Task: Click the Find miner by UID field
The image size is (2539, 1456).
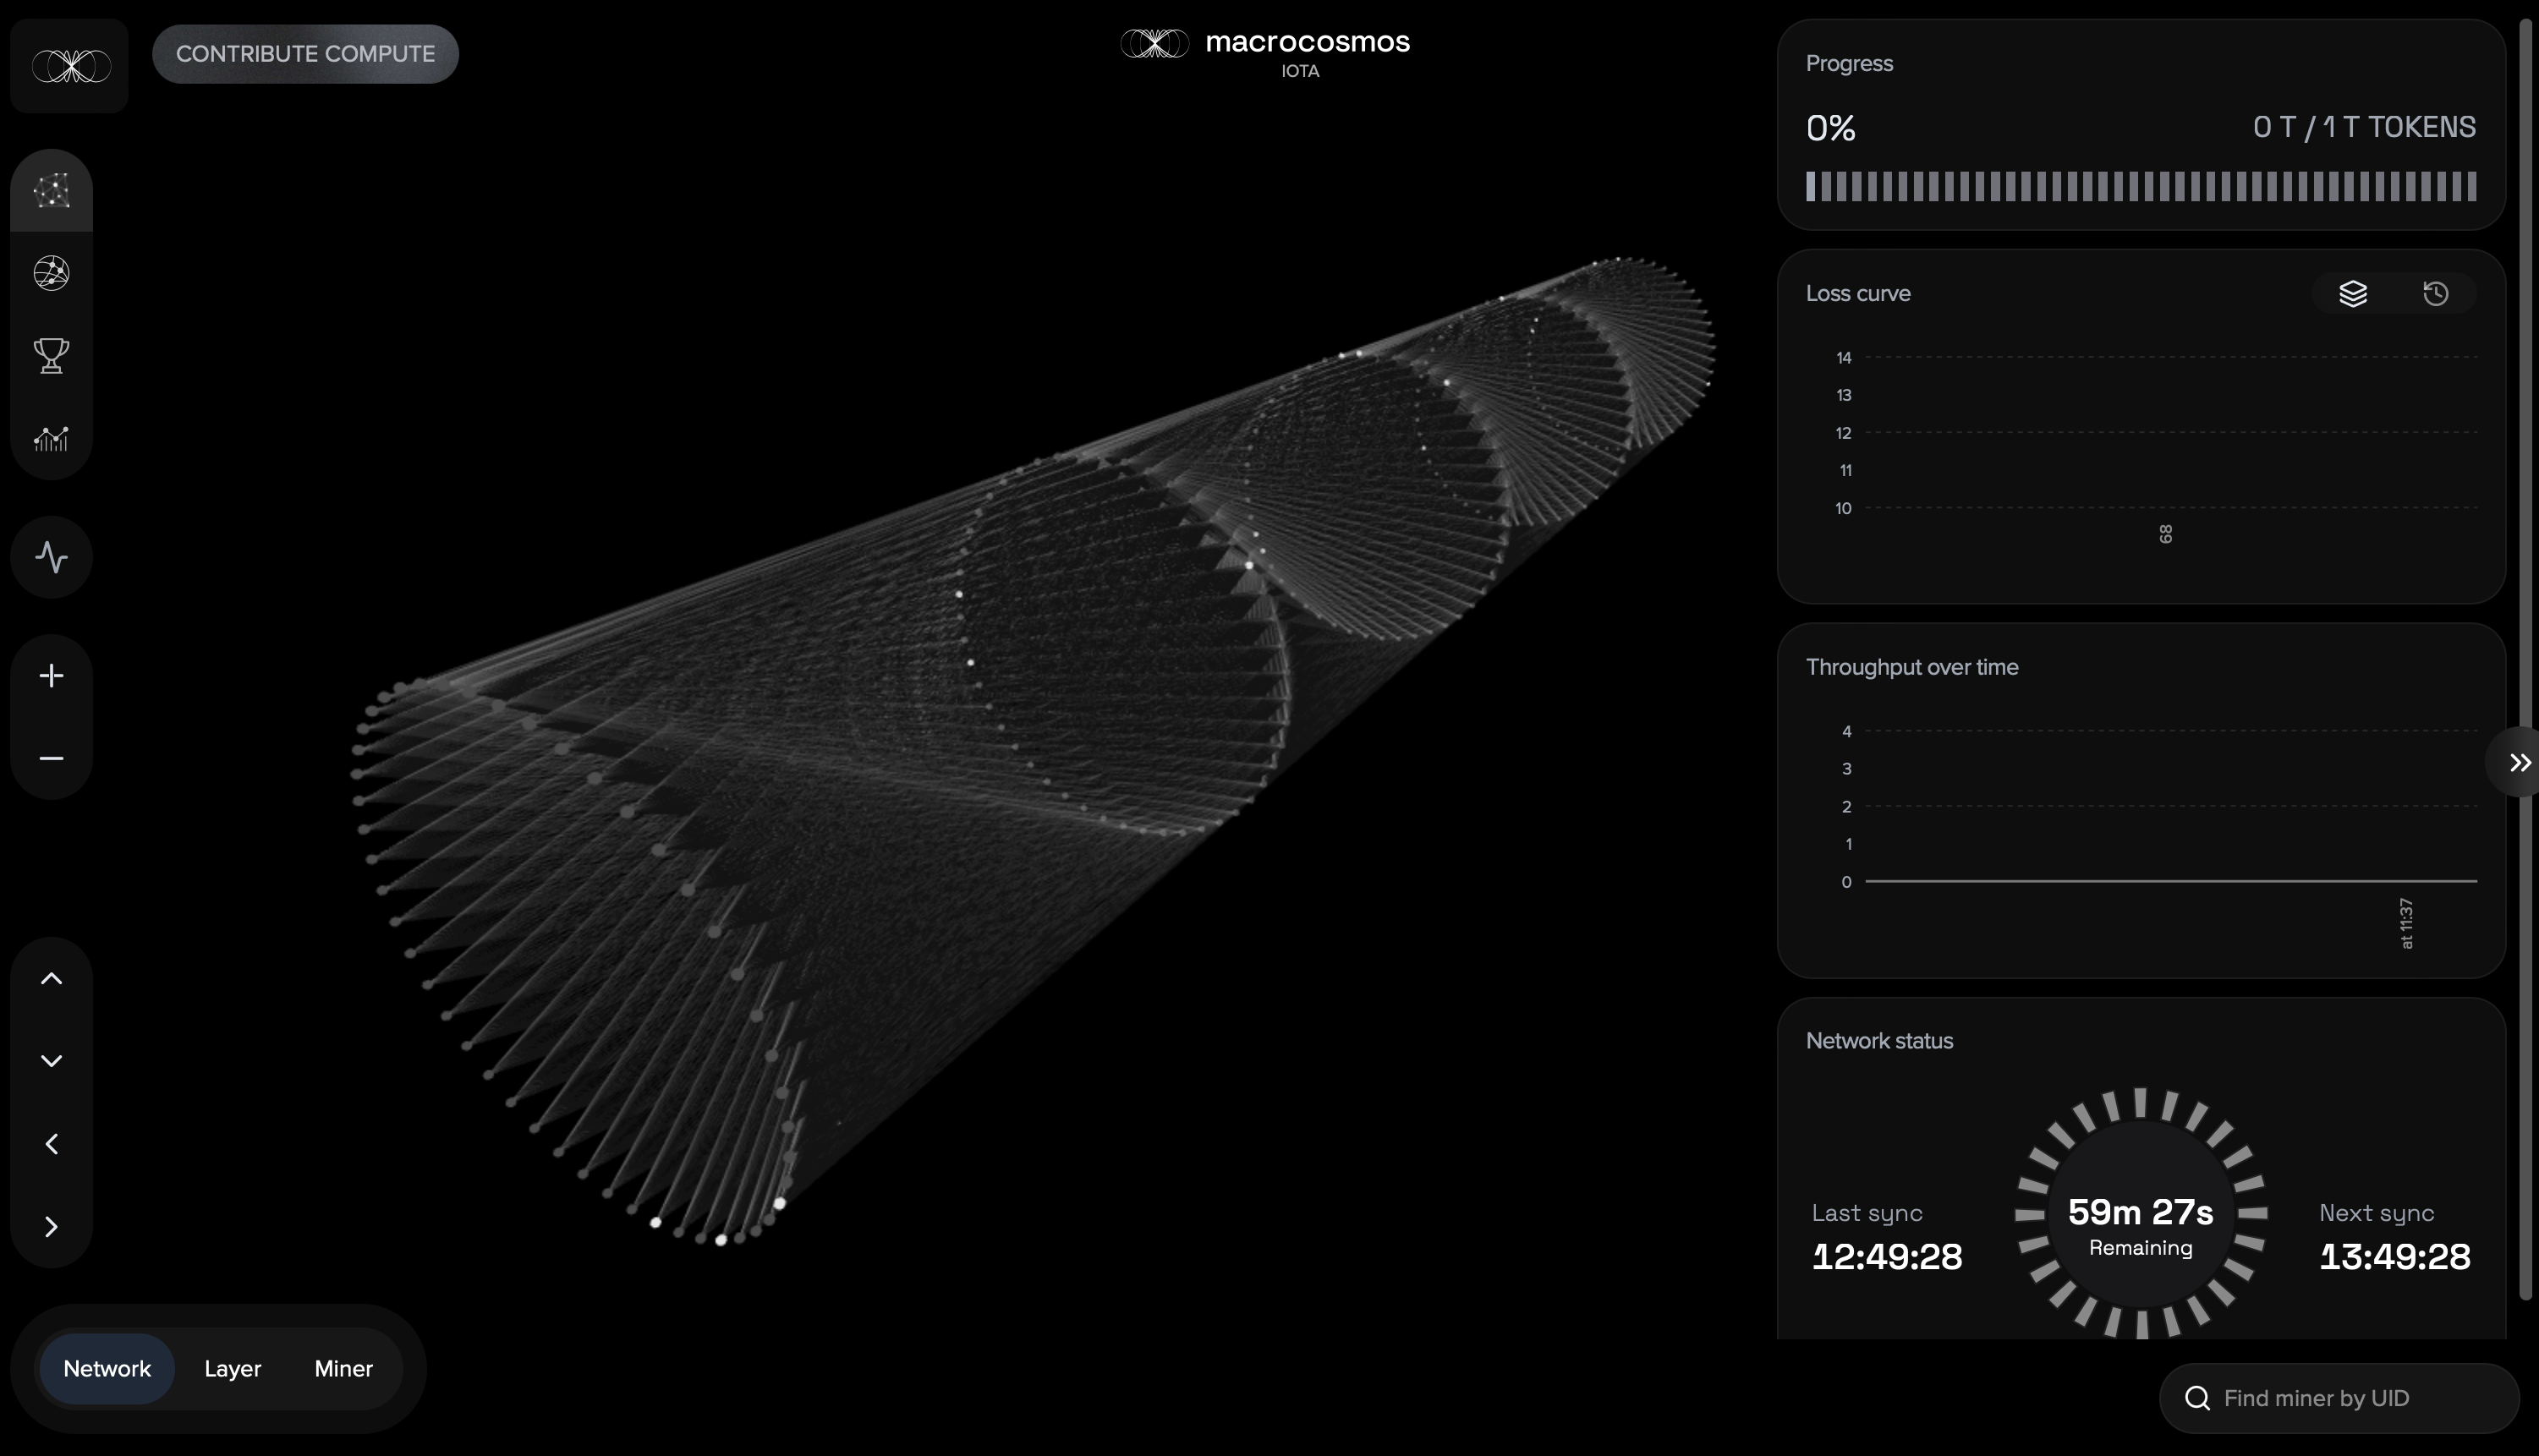Action: point(2339,1398)
